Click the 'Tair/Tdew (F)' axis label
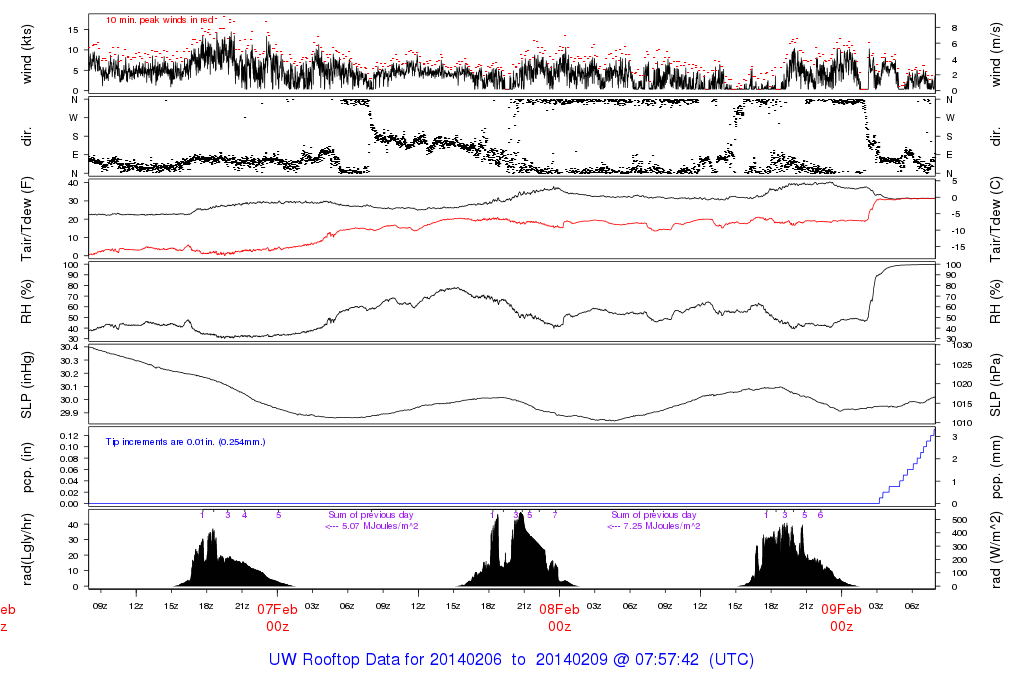Viewport: 1024px width, 700px height. pos(27,219)
